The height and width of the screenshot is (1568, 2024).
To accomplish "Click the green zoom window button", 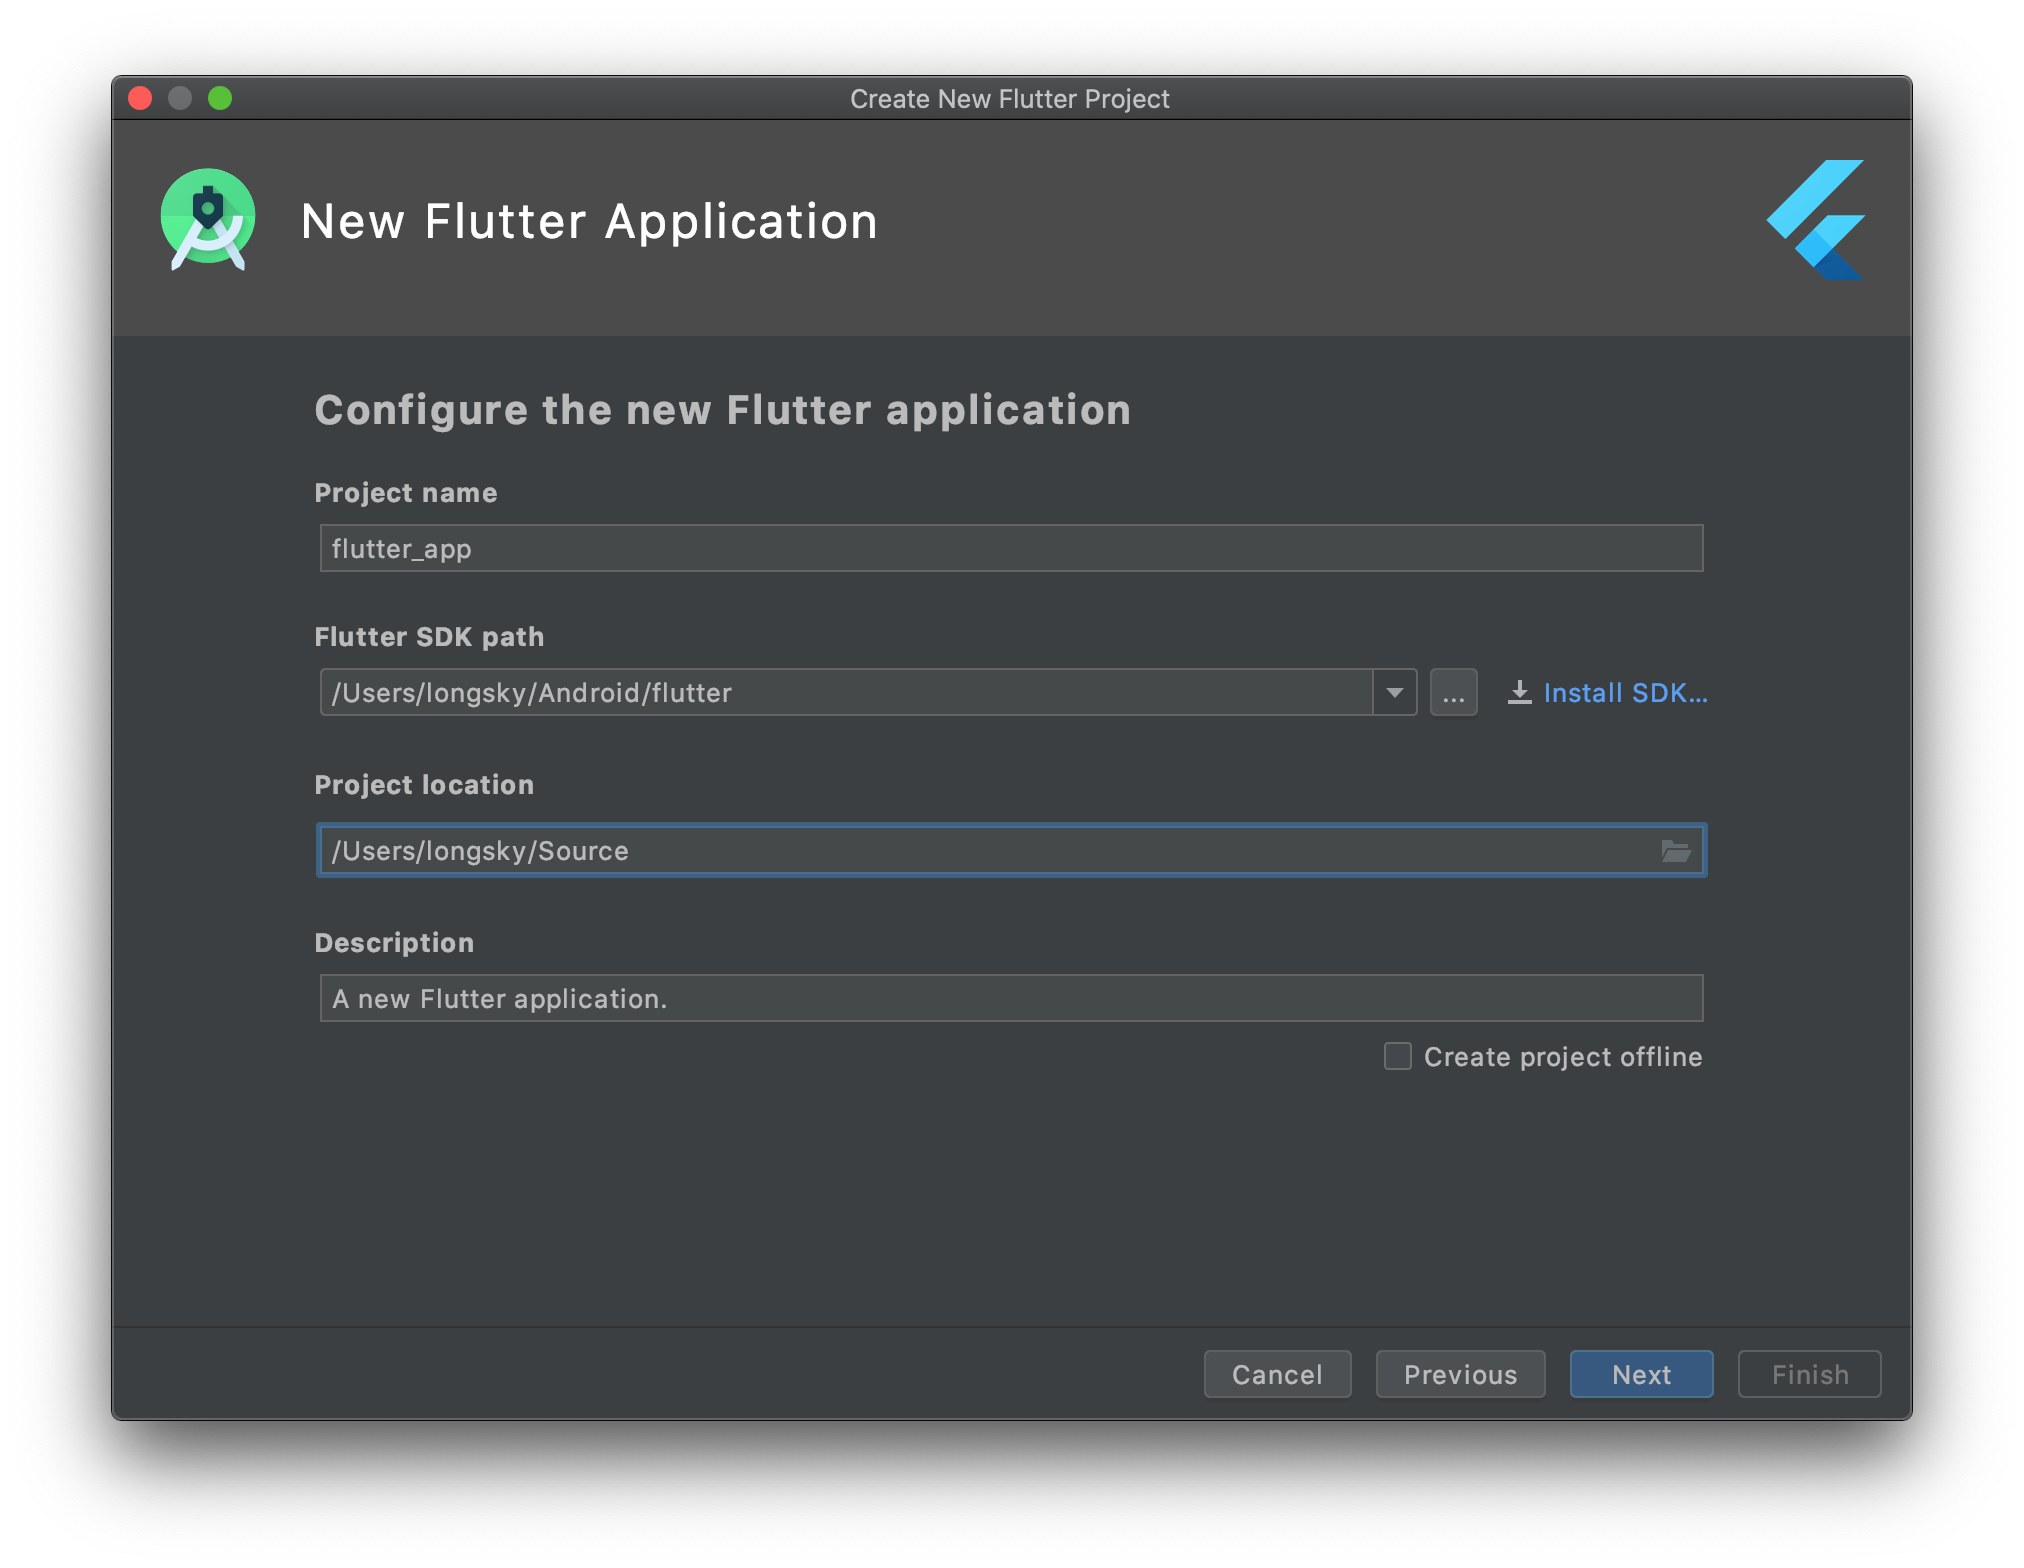I will coord(220,98).
